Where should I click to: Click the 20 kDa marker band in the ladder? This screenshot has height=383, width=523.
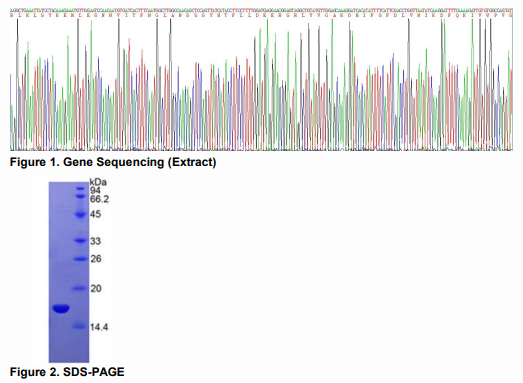pyautogui.click(x=79, y=289)
